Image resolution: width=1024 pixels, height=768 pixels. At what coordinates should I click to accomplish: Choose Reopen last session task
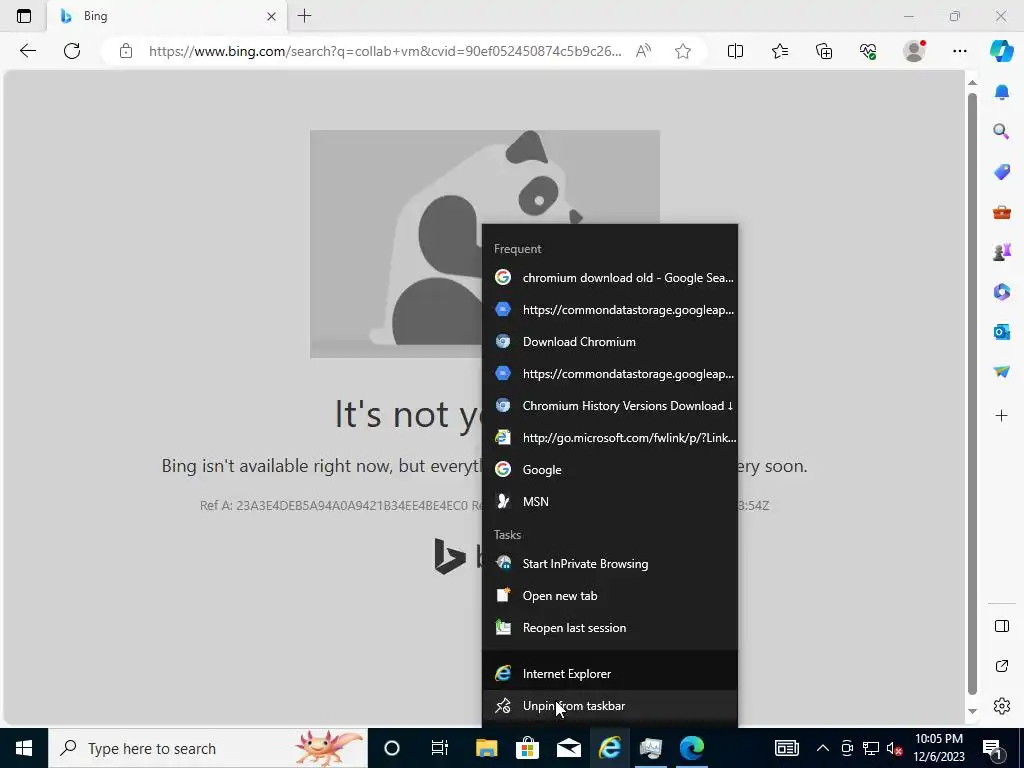tap(610, 628)
